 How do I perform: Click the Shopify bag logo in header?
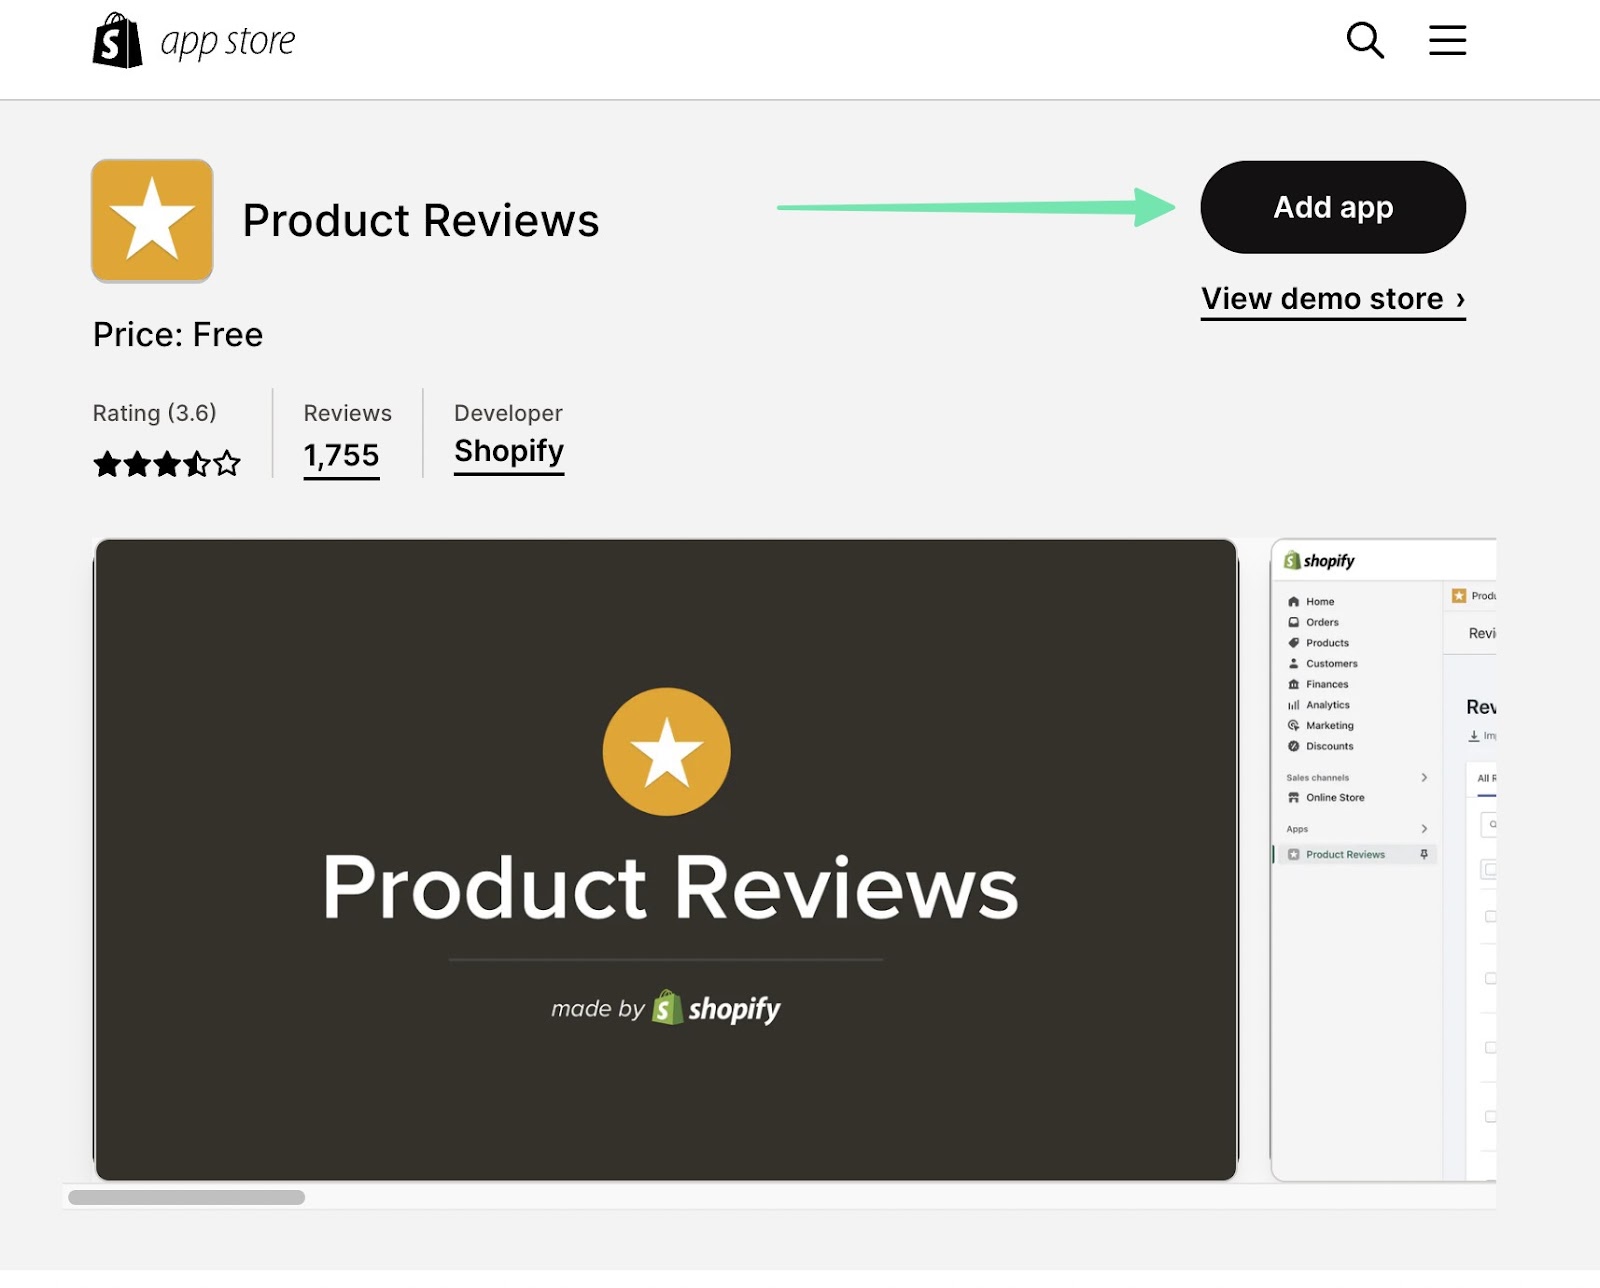[x=118, y=41]
